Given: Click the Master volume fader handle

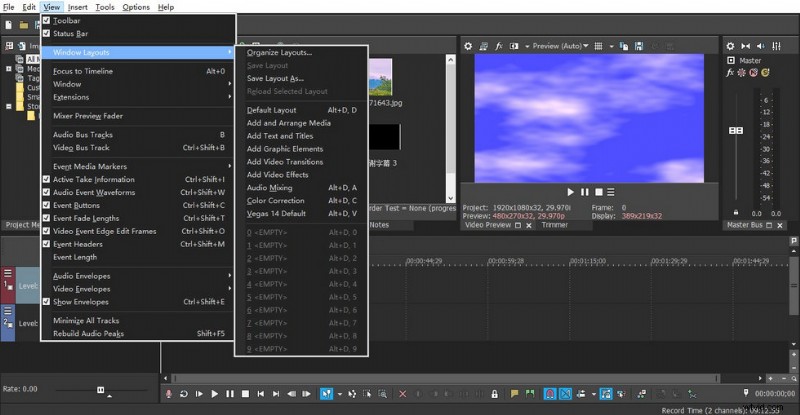Looking at the screenshot, I should point(736,131).
